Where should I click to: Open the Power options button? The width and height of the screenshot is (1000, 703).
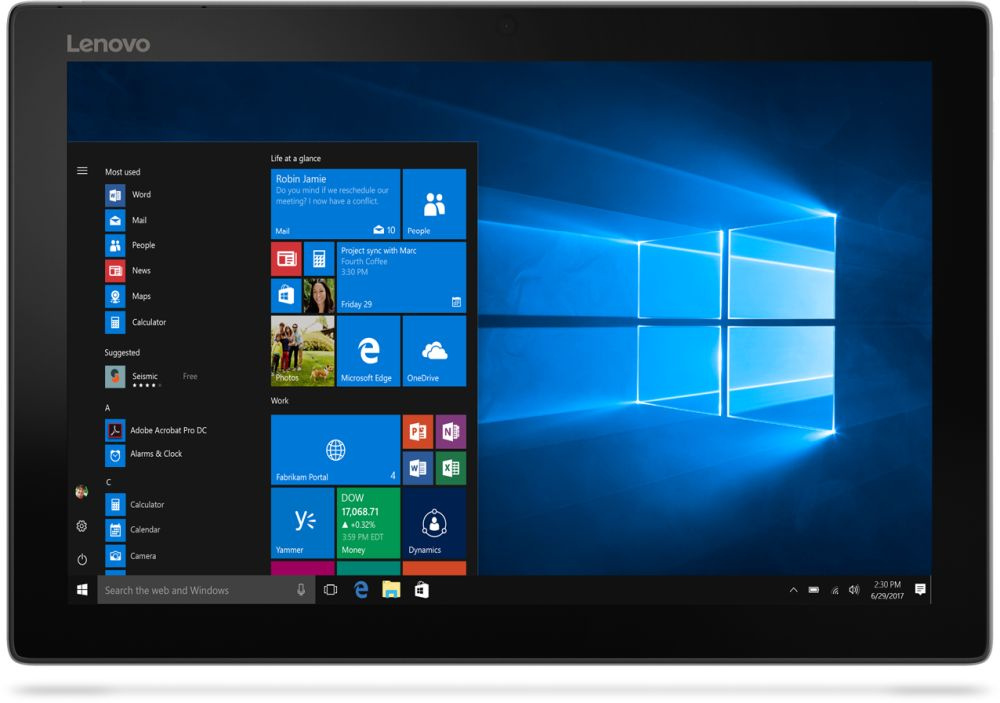(x=82, y=560)
